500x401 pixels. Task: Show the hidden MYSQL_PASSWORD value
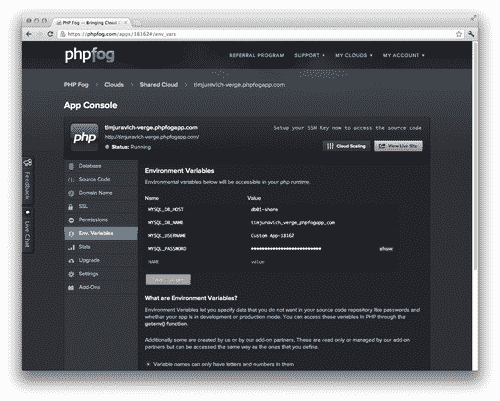point(386,249)
